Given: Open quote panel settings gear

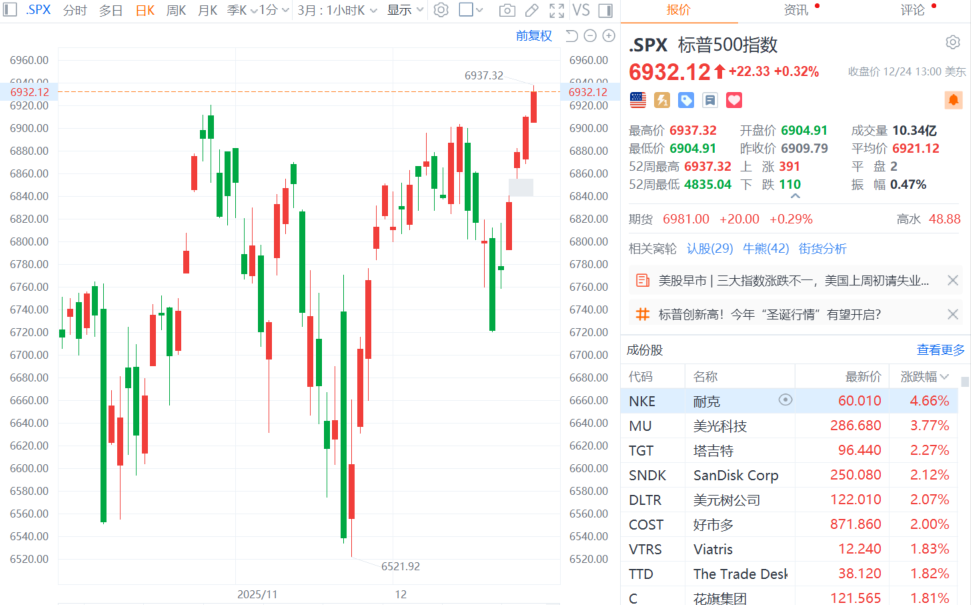Looking at the screenshot, I should click(952, 42).
